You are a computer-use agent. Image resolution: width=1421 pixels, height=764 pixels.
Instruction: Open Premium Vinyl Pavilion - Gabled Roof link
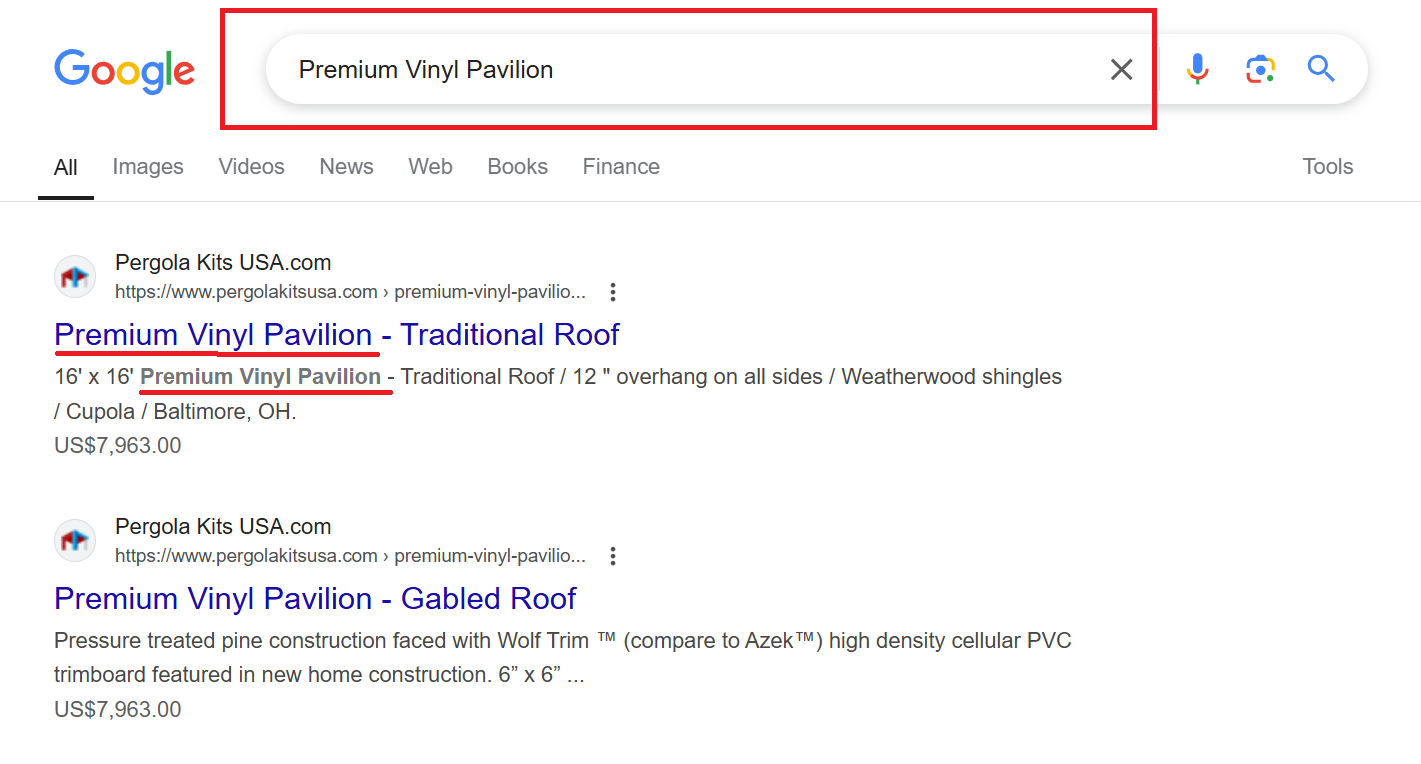point(315,599)
